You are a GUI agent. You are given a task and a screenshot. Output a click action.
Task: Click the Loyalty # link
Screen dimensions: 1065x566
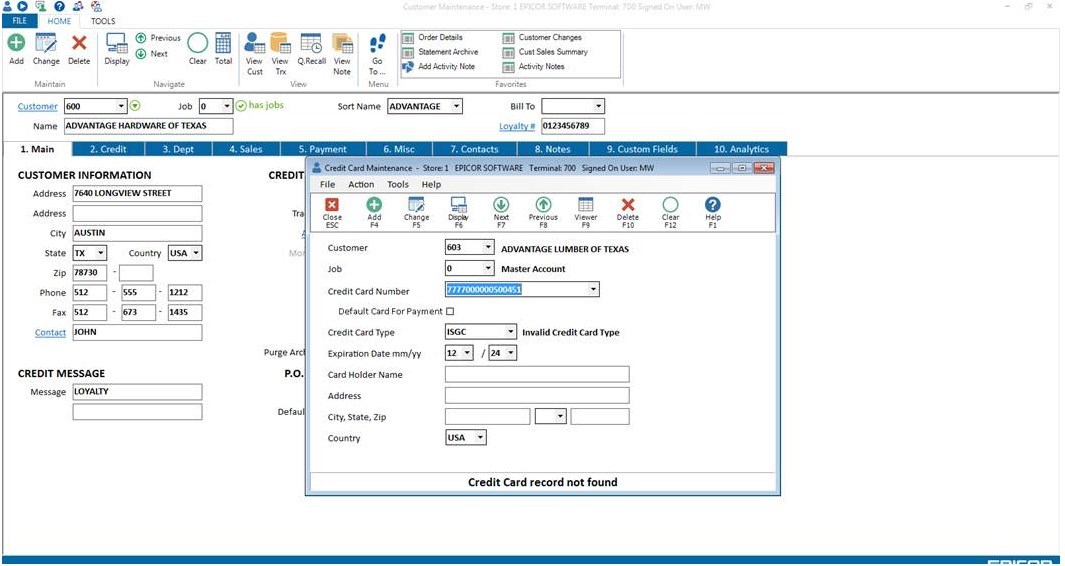coord(517,127)
